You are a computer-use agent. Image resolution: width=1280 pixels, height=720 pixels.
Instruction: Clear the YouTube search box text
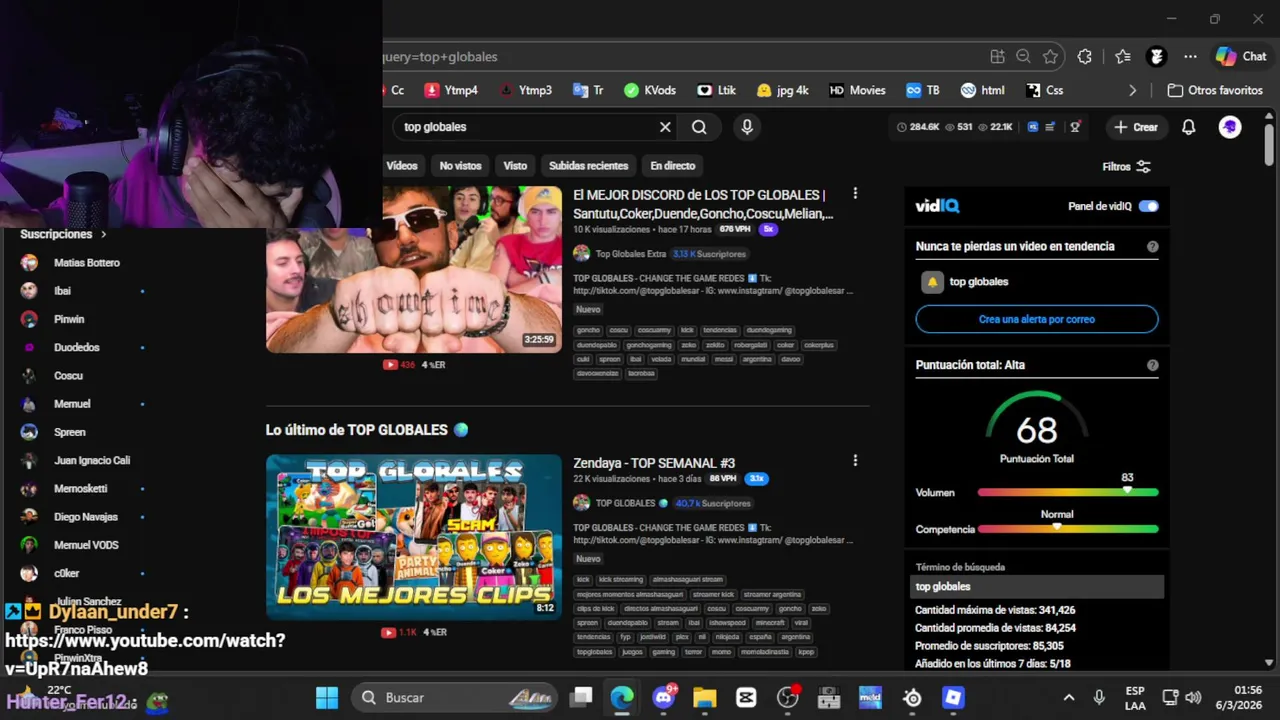click(665, 127)
